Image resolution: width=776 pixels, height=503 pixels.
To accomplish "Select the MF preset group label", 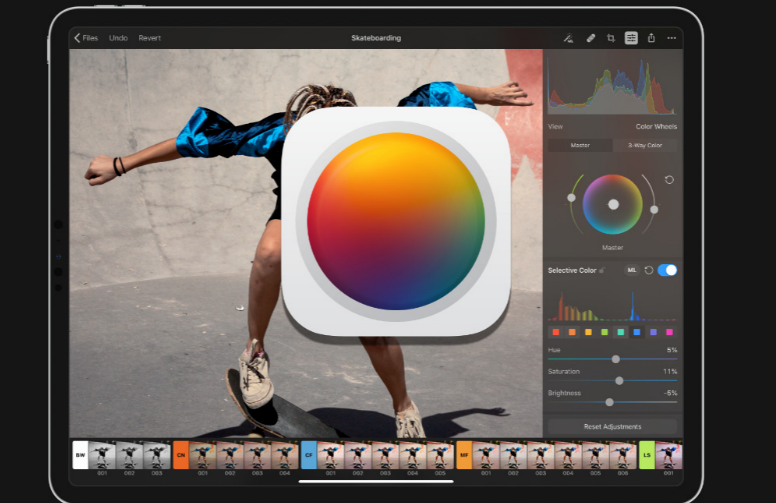I will point(464,455).
